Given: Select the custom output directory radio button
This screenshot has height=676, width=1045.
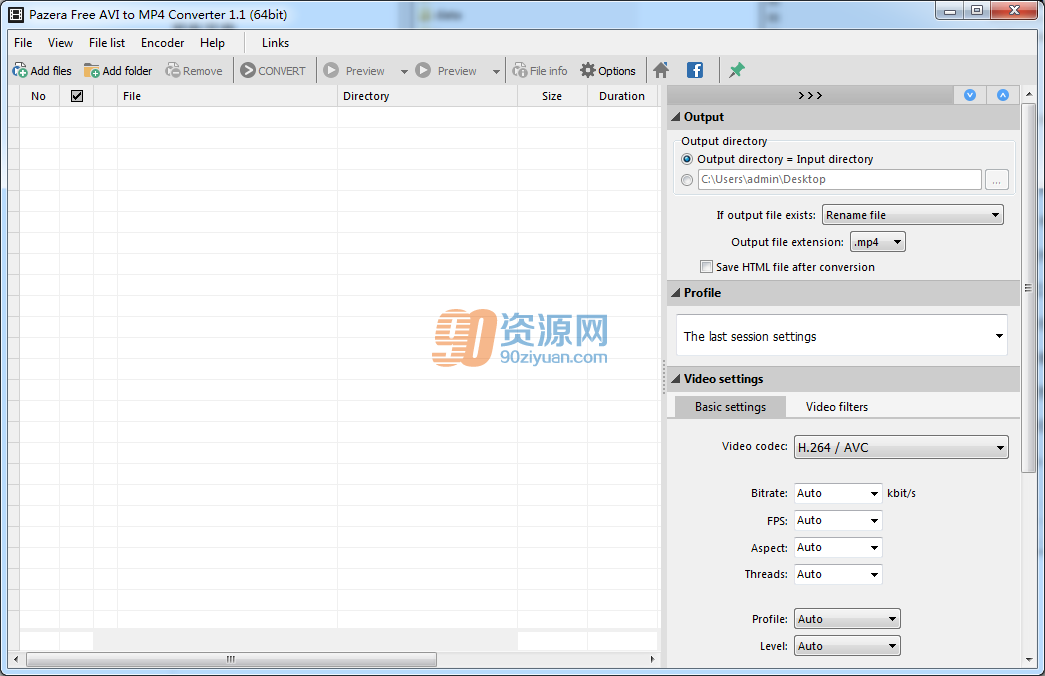Looking at the screenshot, I should [x=687, y=179].
